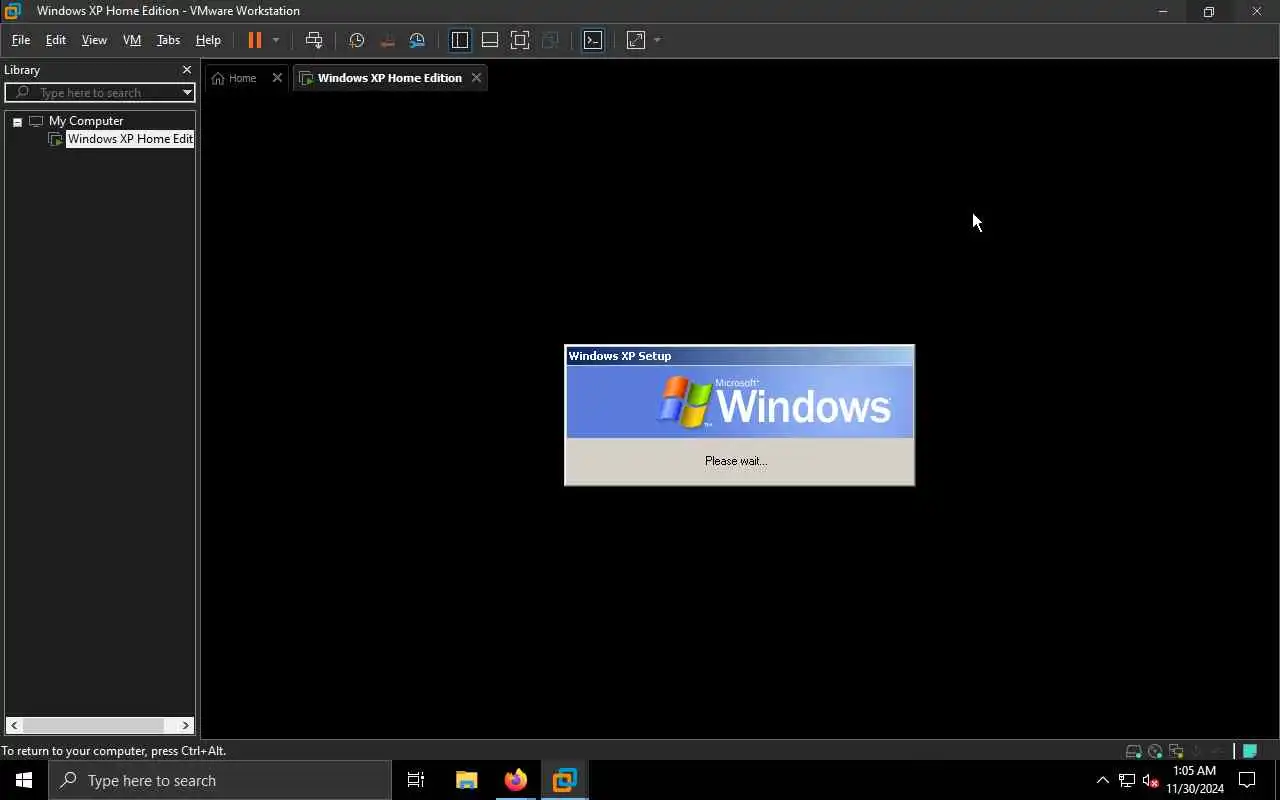1280x800 pixels.
Task: Click the VMware Workstation taskbar icon
Action: (x=564, y=780)
